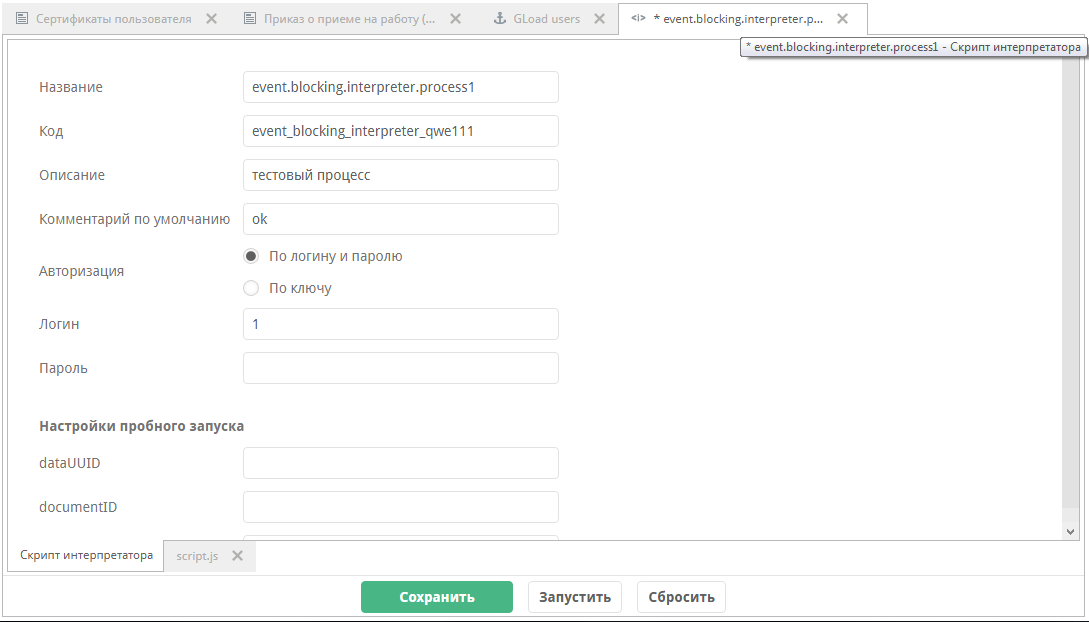Switch to Сертификаты пользователя tab

click(x=113, y=19)
